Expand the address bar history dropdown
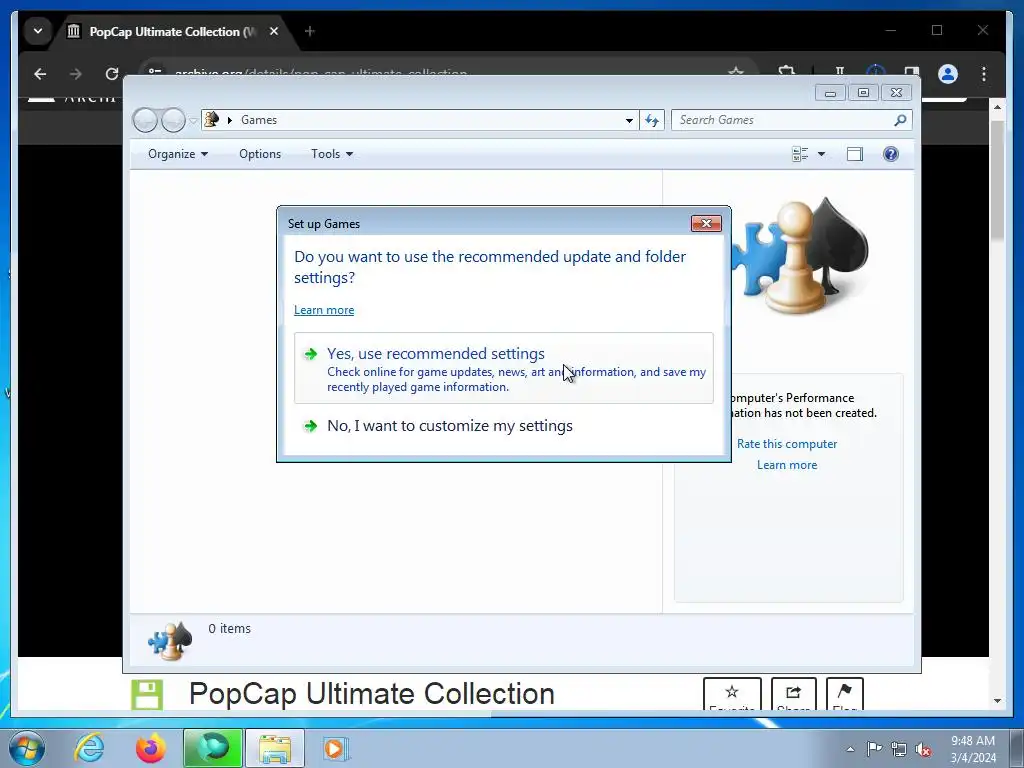Image resolution: width=1024 pixels, height=768 pixels. [629, 120]
